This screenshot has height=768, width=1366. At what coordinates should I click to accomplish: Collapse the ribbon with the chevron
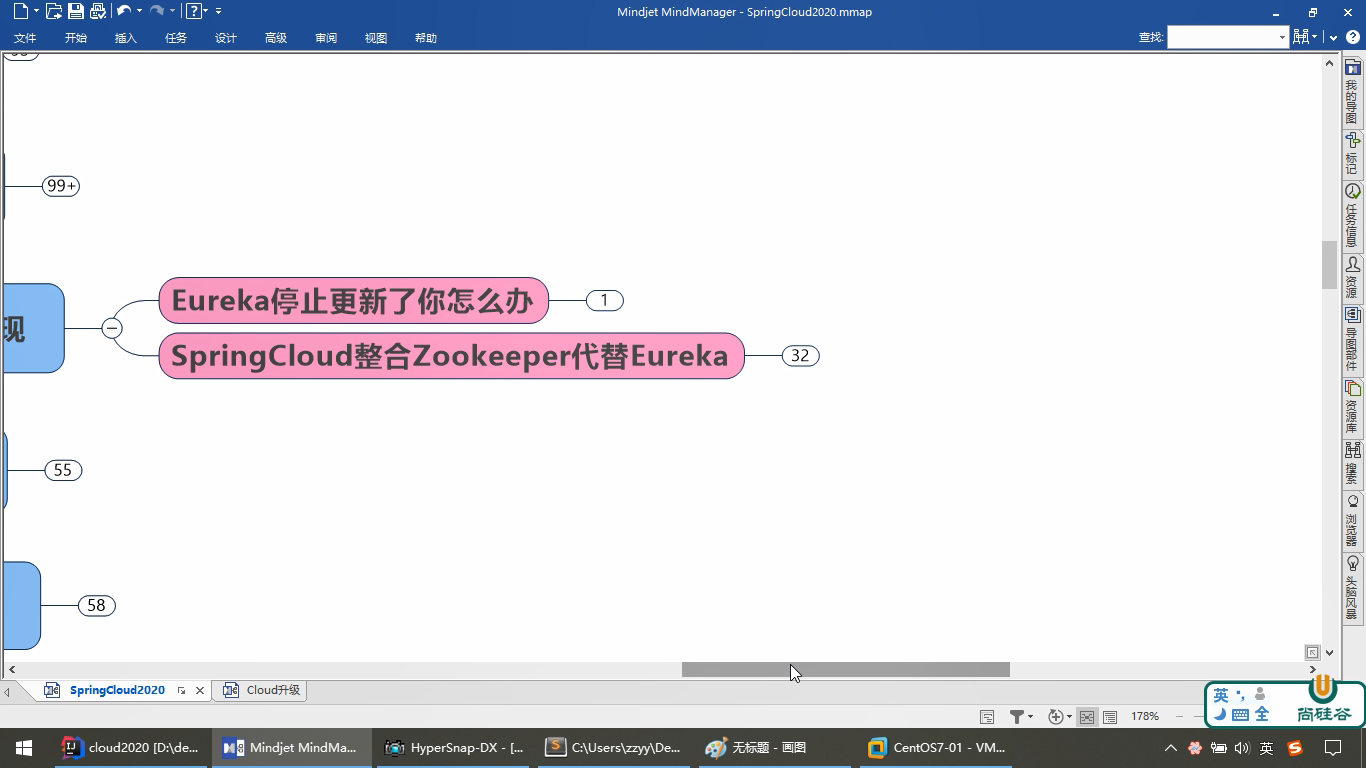click(1333, 37)
